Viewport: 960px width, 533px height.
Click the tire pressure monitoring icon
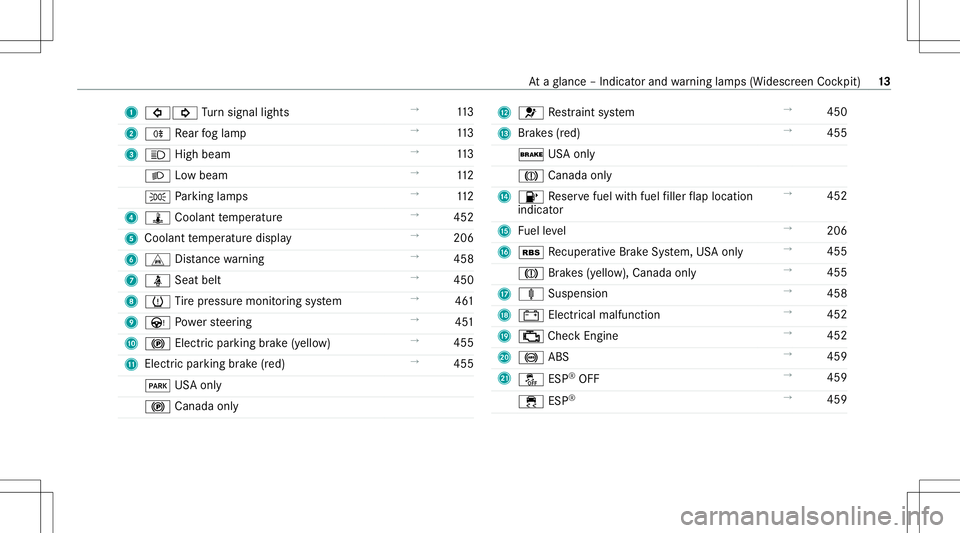(157, 302)
